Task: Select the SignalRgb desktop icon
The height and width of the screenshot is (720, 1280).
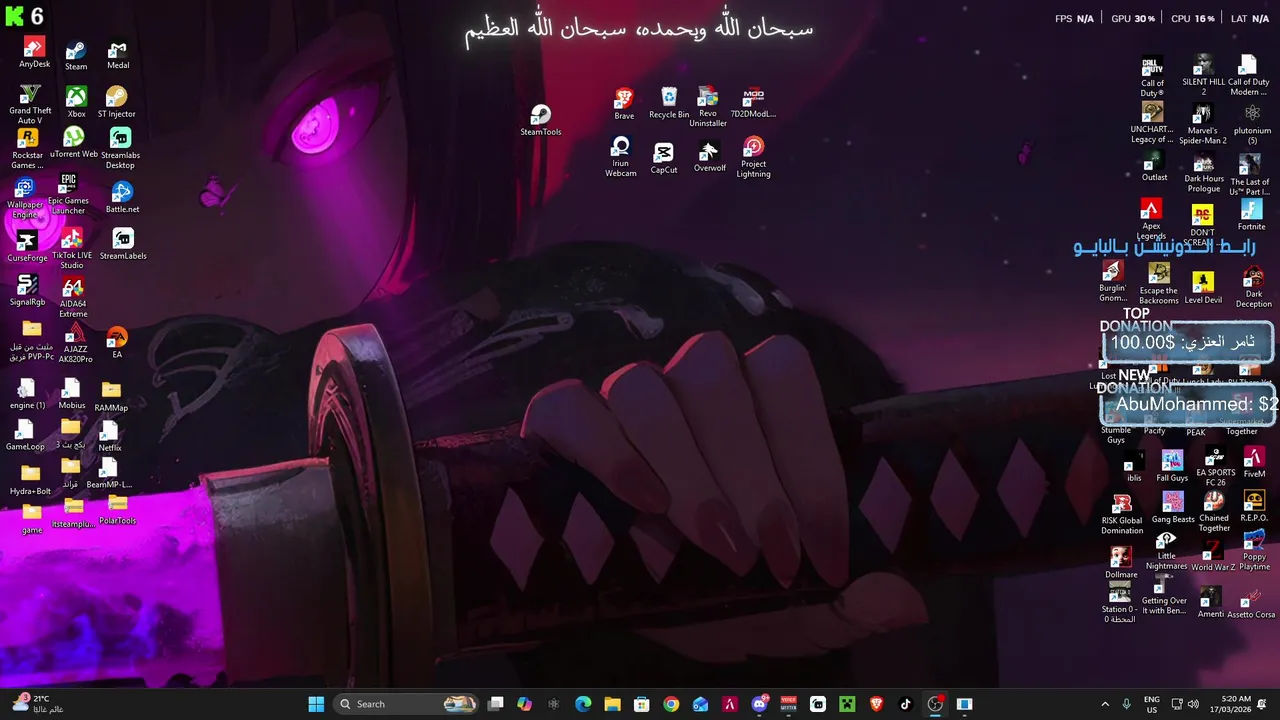Action: point(27,291)
